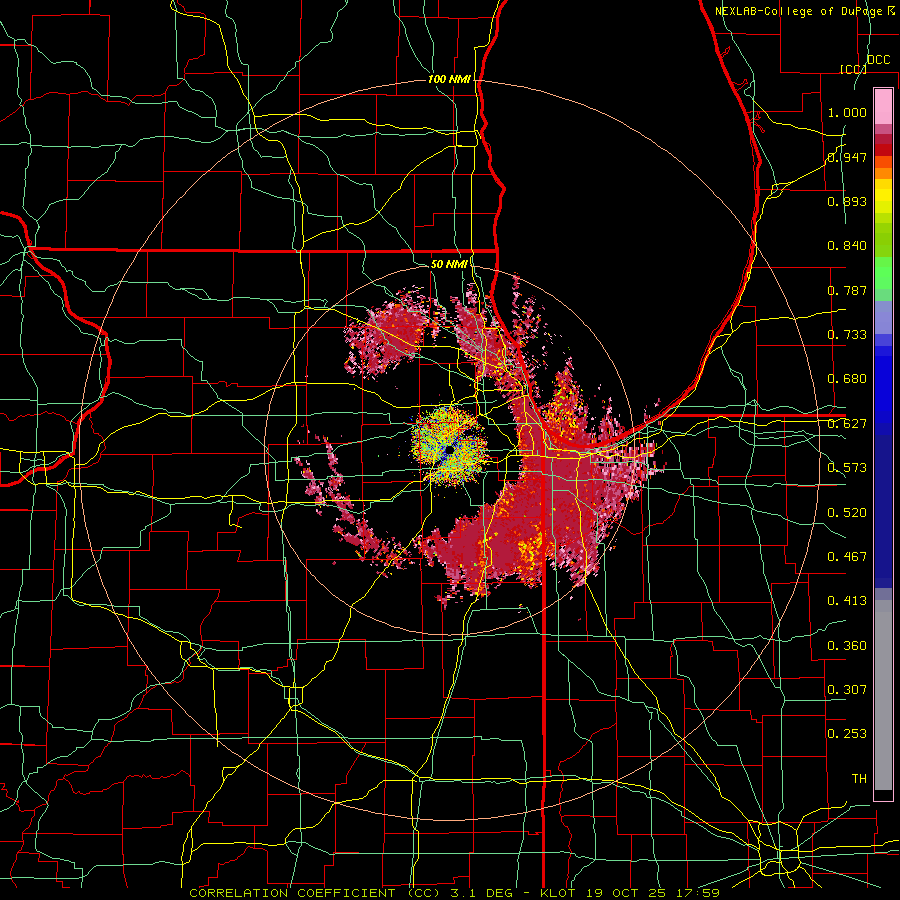Click the 0.787 color scale value
Screen dimensions: 900x900
[847, 290]
